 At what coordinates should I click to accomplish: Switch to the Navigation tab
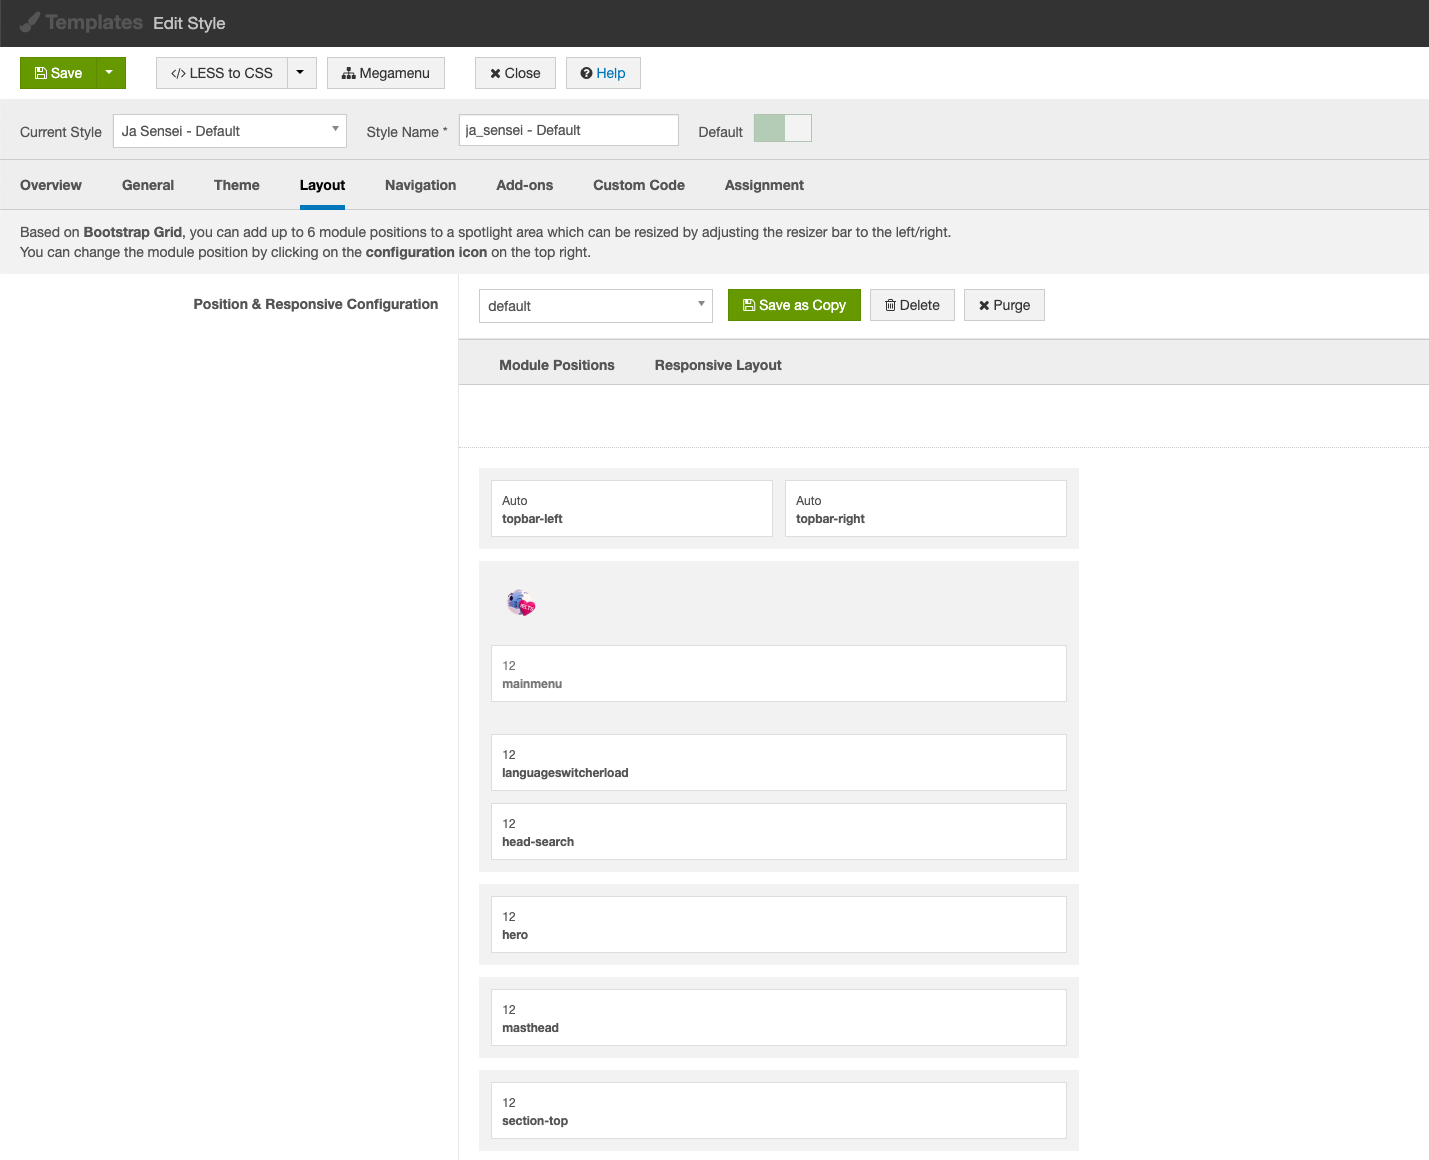(x=420, y=185)
